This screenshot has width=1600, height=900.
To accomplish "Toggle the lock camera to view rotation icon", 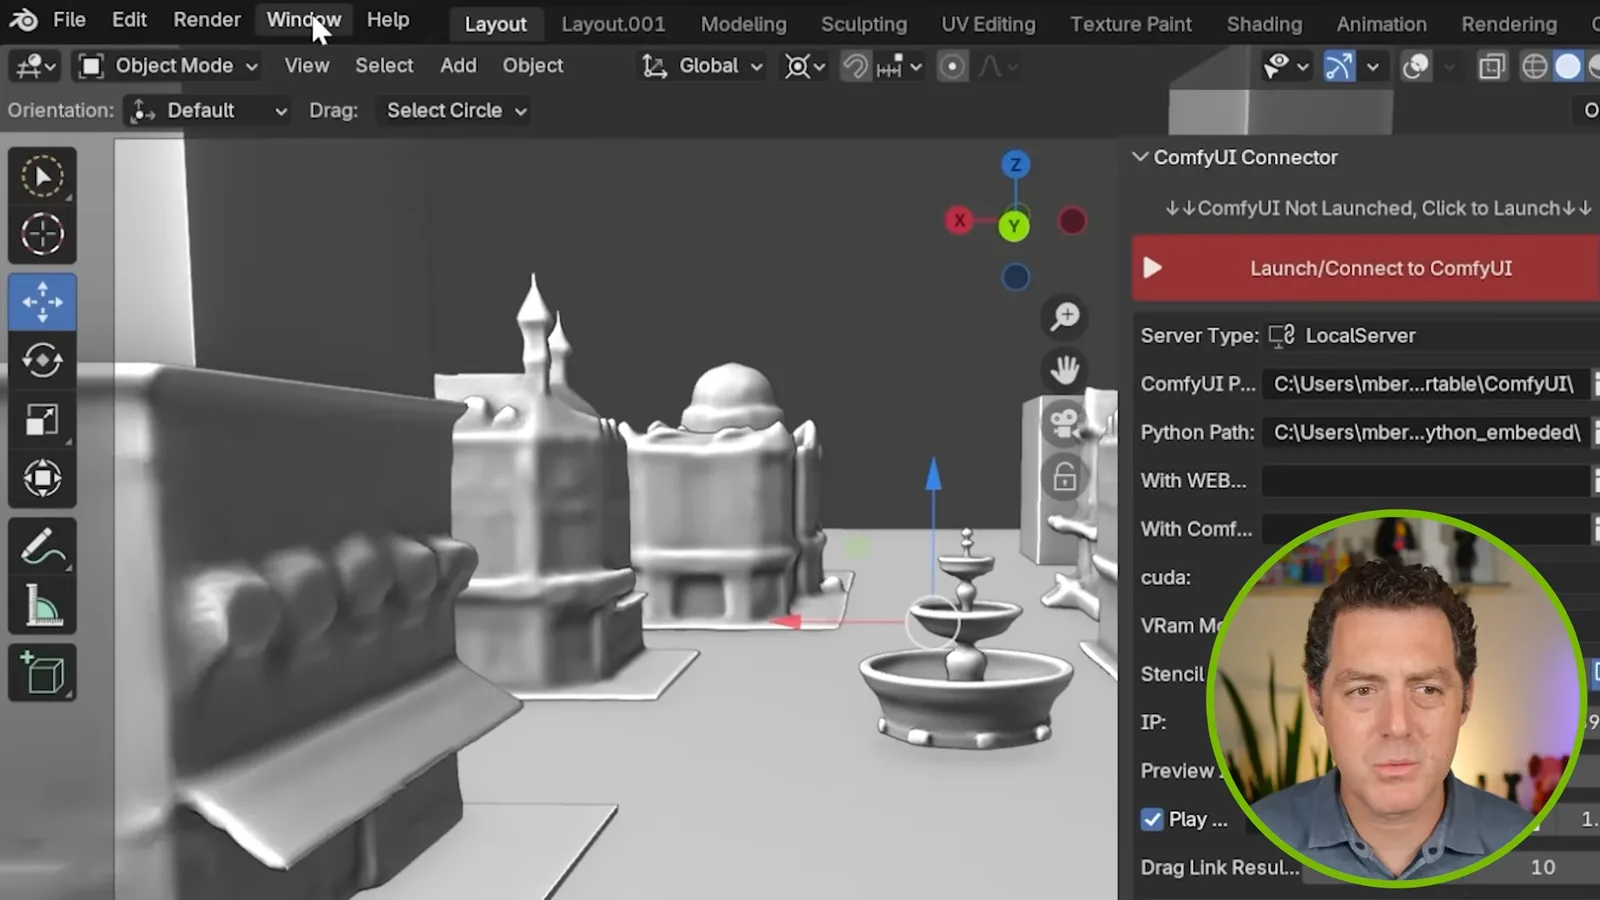I will (x=1065, y=477).
